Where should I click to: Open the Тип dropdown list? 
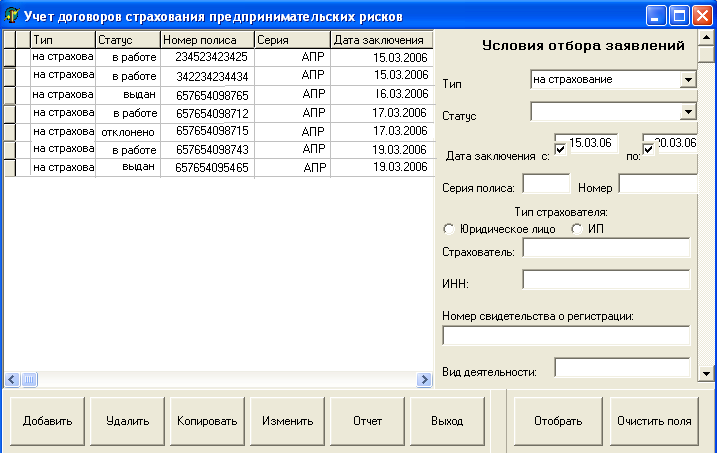(687, 80)
